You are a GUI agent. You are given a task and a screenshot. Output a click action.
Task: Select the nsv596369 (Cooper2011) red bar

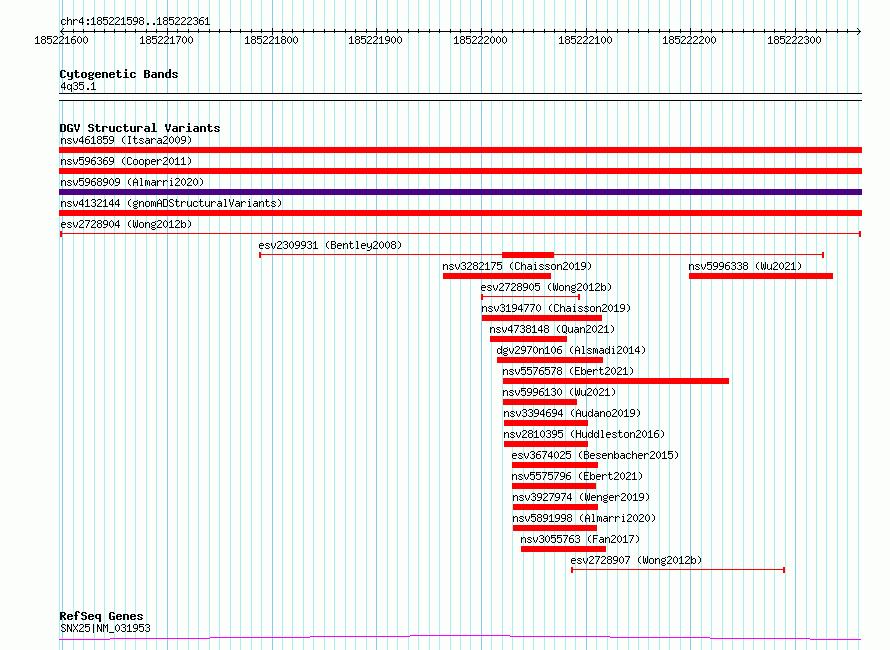coord(460,171)
